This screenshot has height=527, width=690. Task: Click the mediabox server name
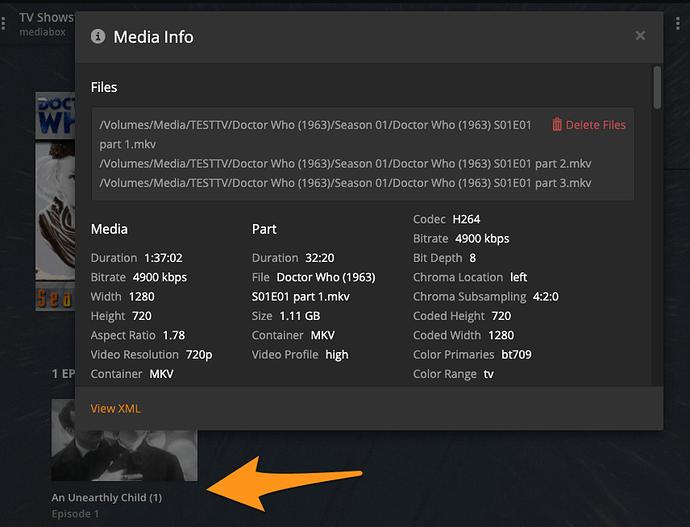(41, 32)
